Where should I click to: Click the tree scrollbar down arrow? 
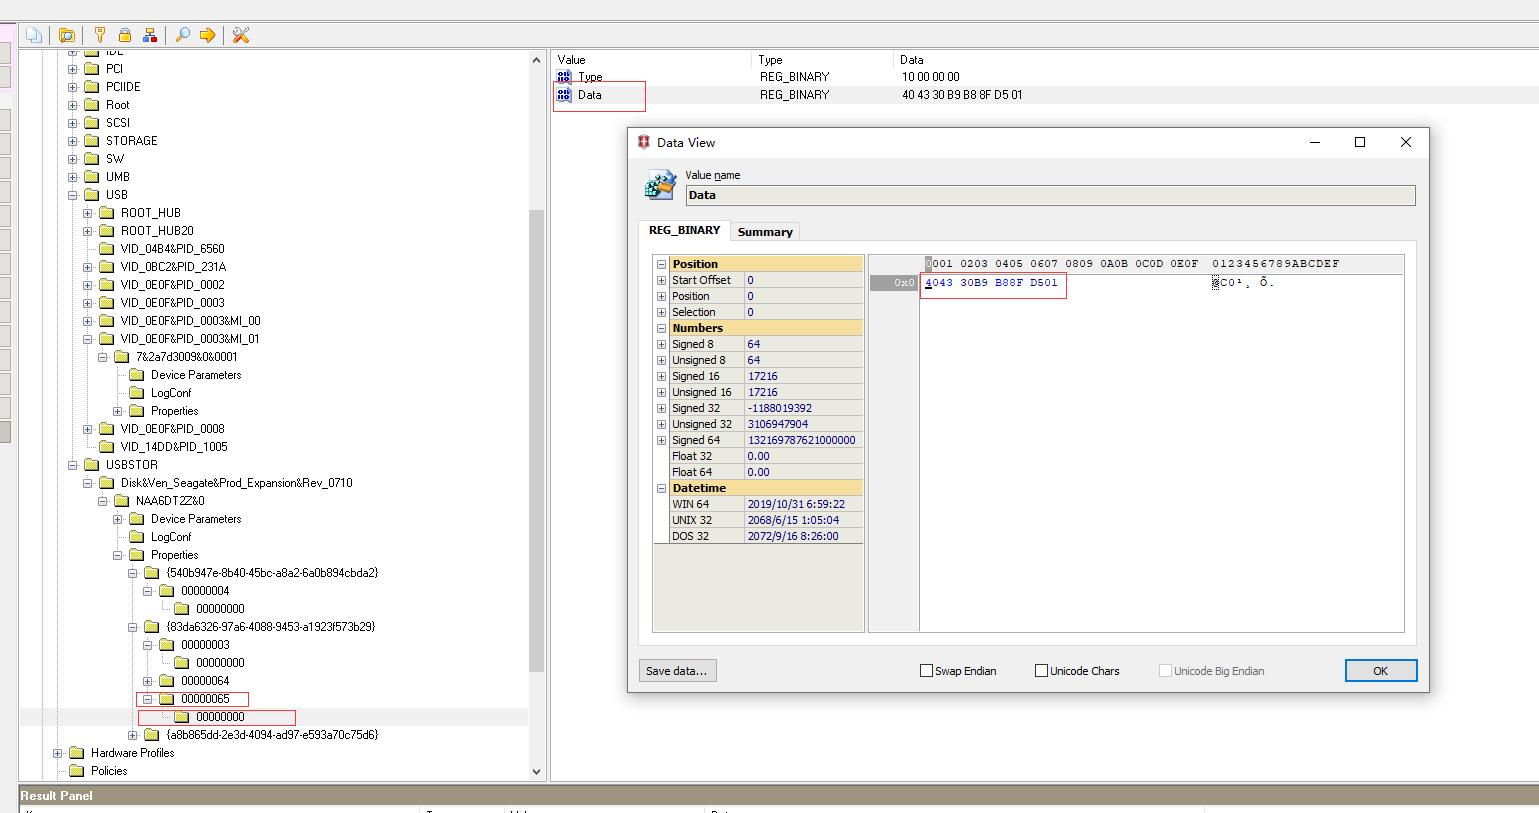pos(536,771)
